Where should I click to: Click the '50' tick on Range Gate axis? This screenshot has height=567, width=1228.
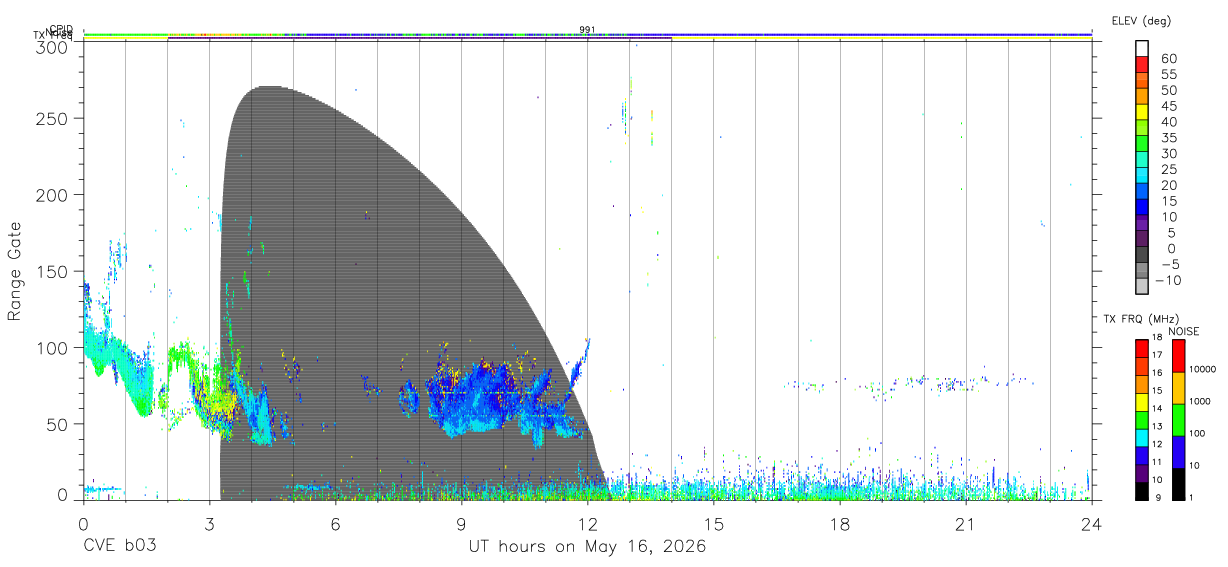coord(57,424)
